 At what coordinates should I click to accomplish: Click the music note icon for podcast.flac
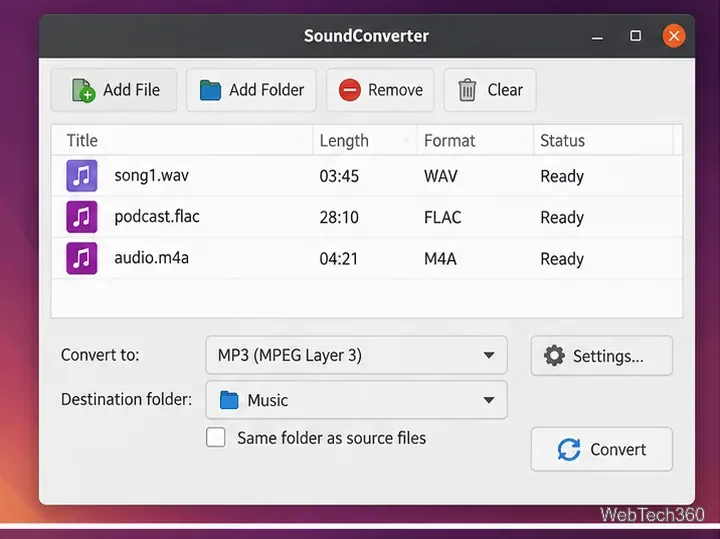tap(82, 217)
